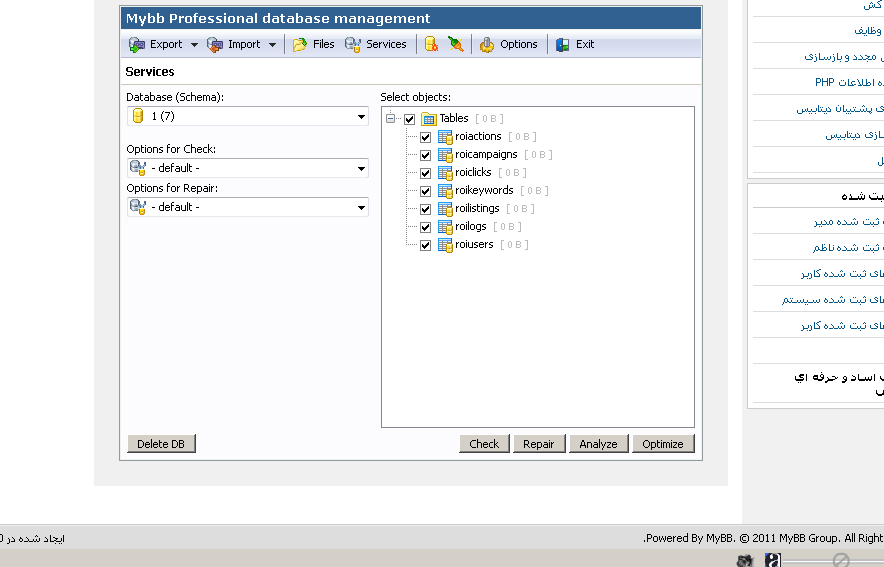Toggle the roikeywords table checkbox

click(x=426, y=191)
